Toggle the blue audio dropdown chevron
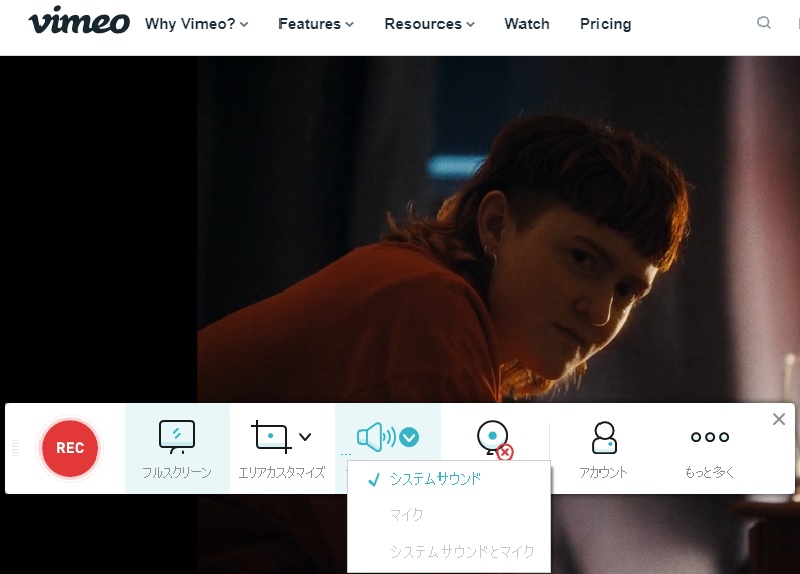Viewport: 800px width, 574px height. click(x=410, y=437)
